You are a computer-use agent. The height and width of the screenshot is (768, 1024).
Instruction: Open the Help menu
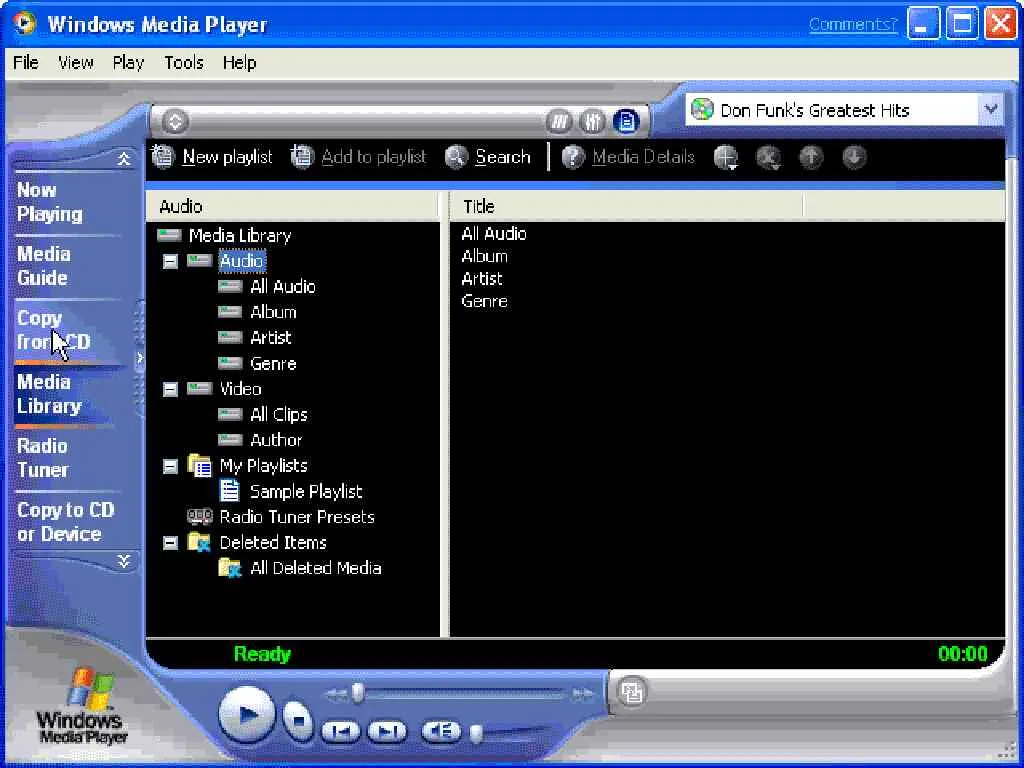pos(240,63)
